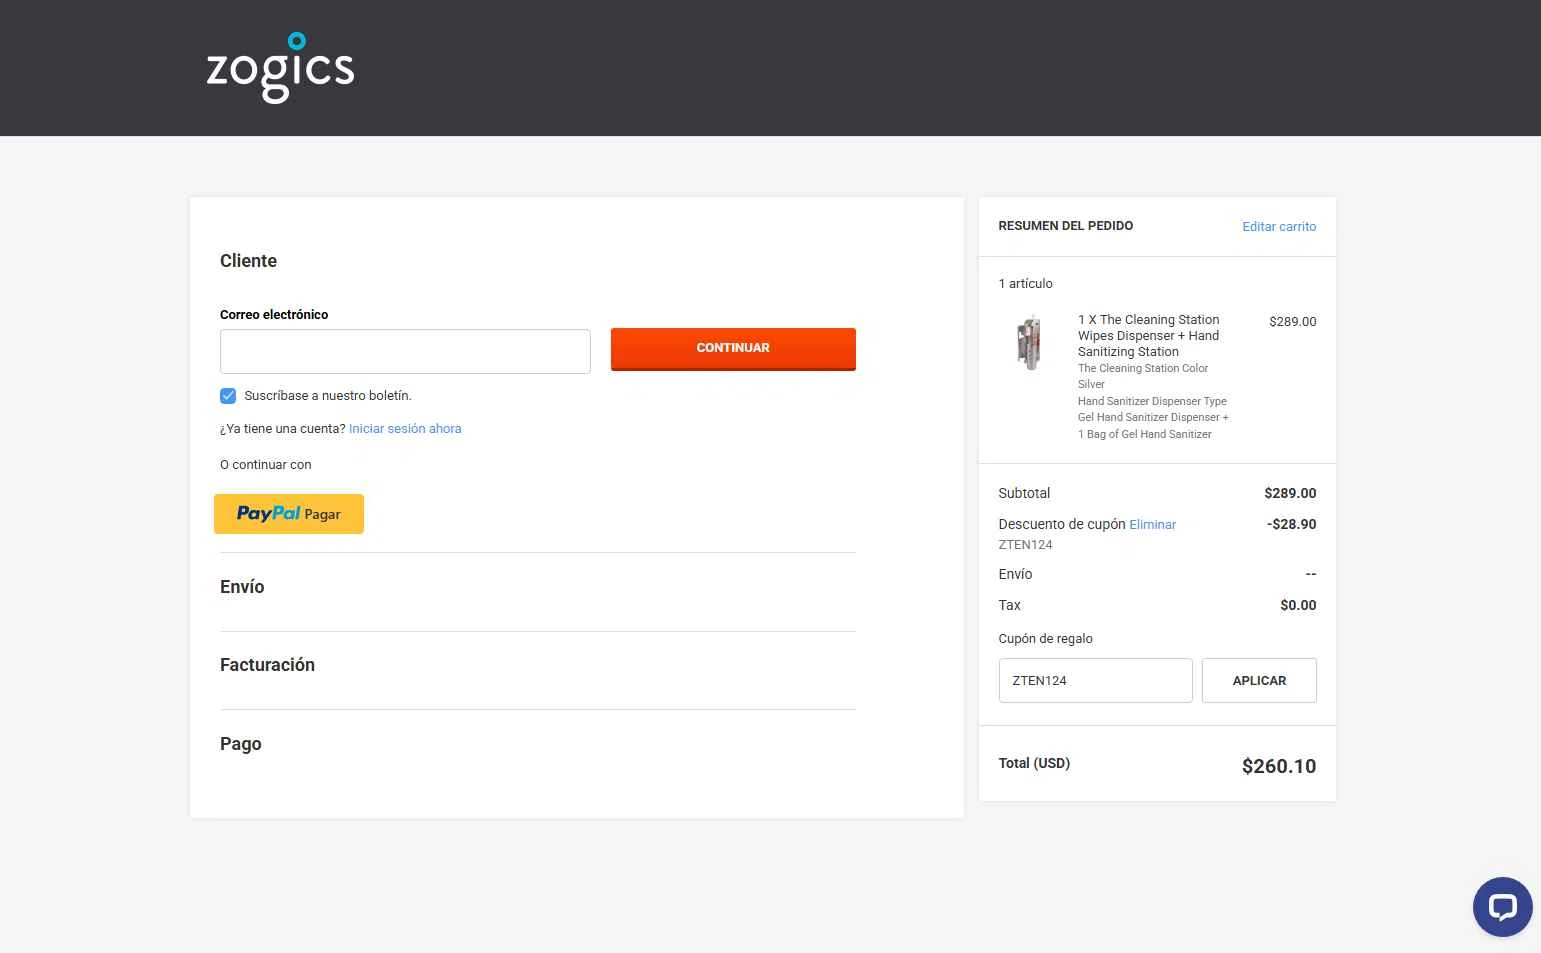Click the product title The Cleaning Station Wipes Dispenser
Viewport: 1541px width, 953px height.
[1149, 336]
